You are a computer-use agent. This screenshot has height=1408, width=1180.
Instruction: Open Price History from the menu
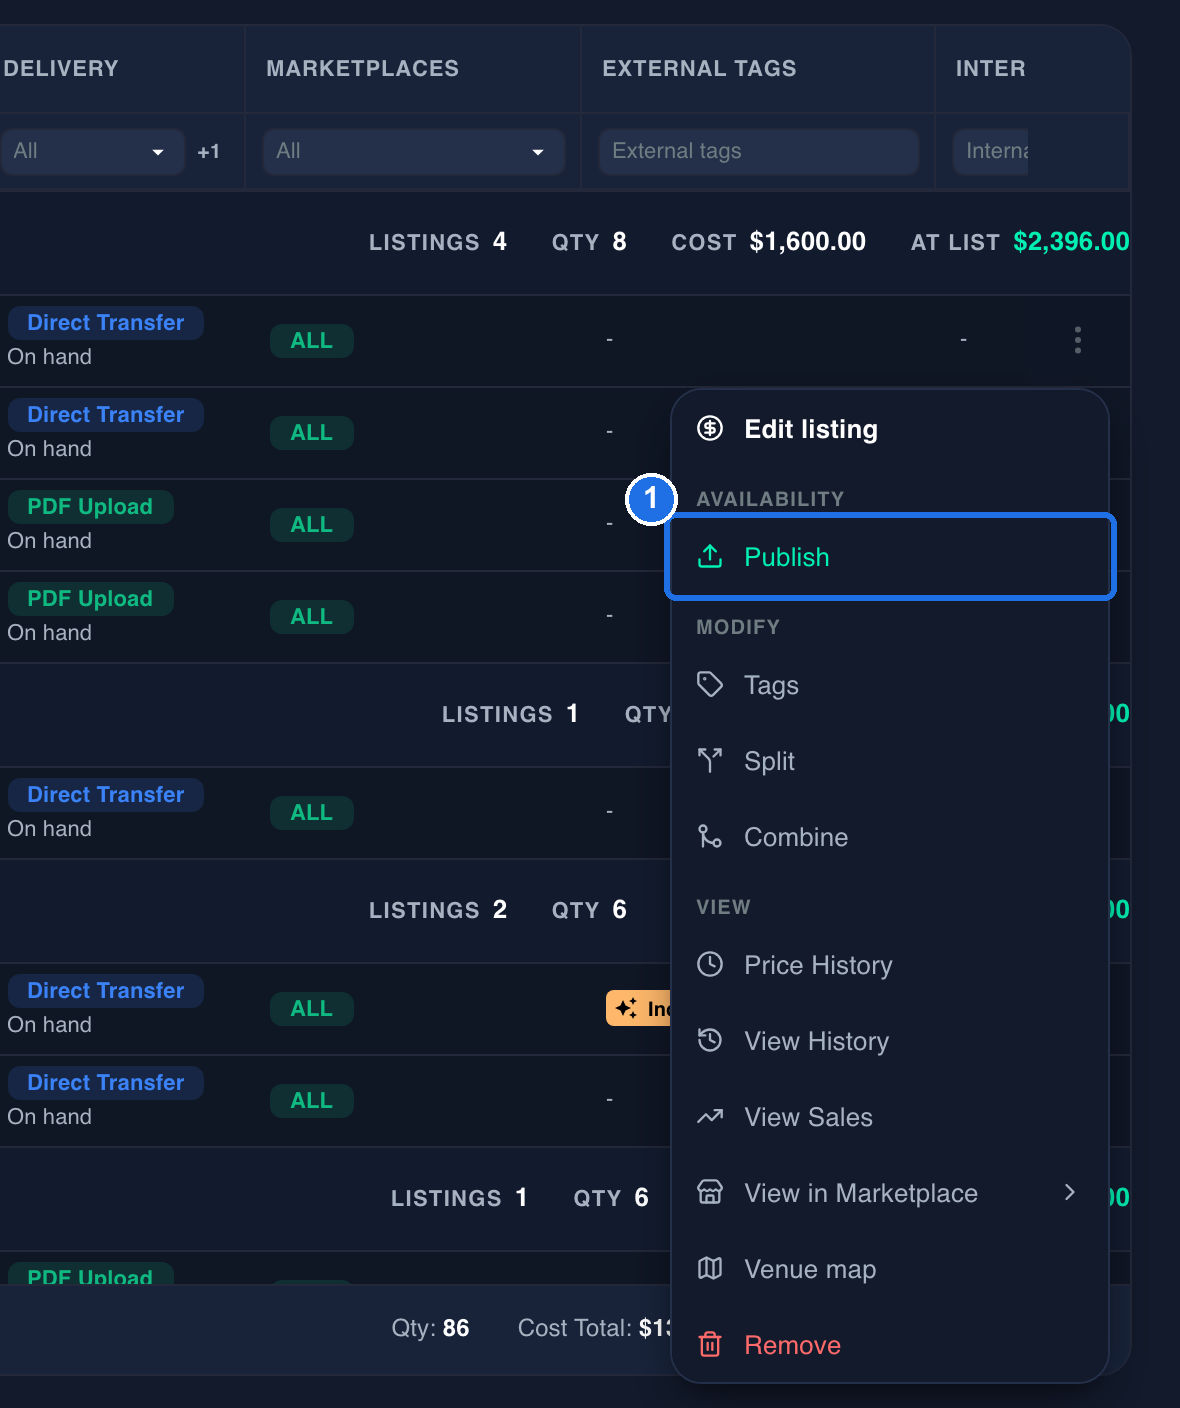890,965
